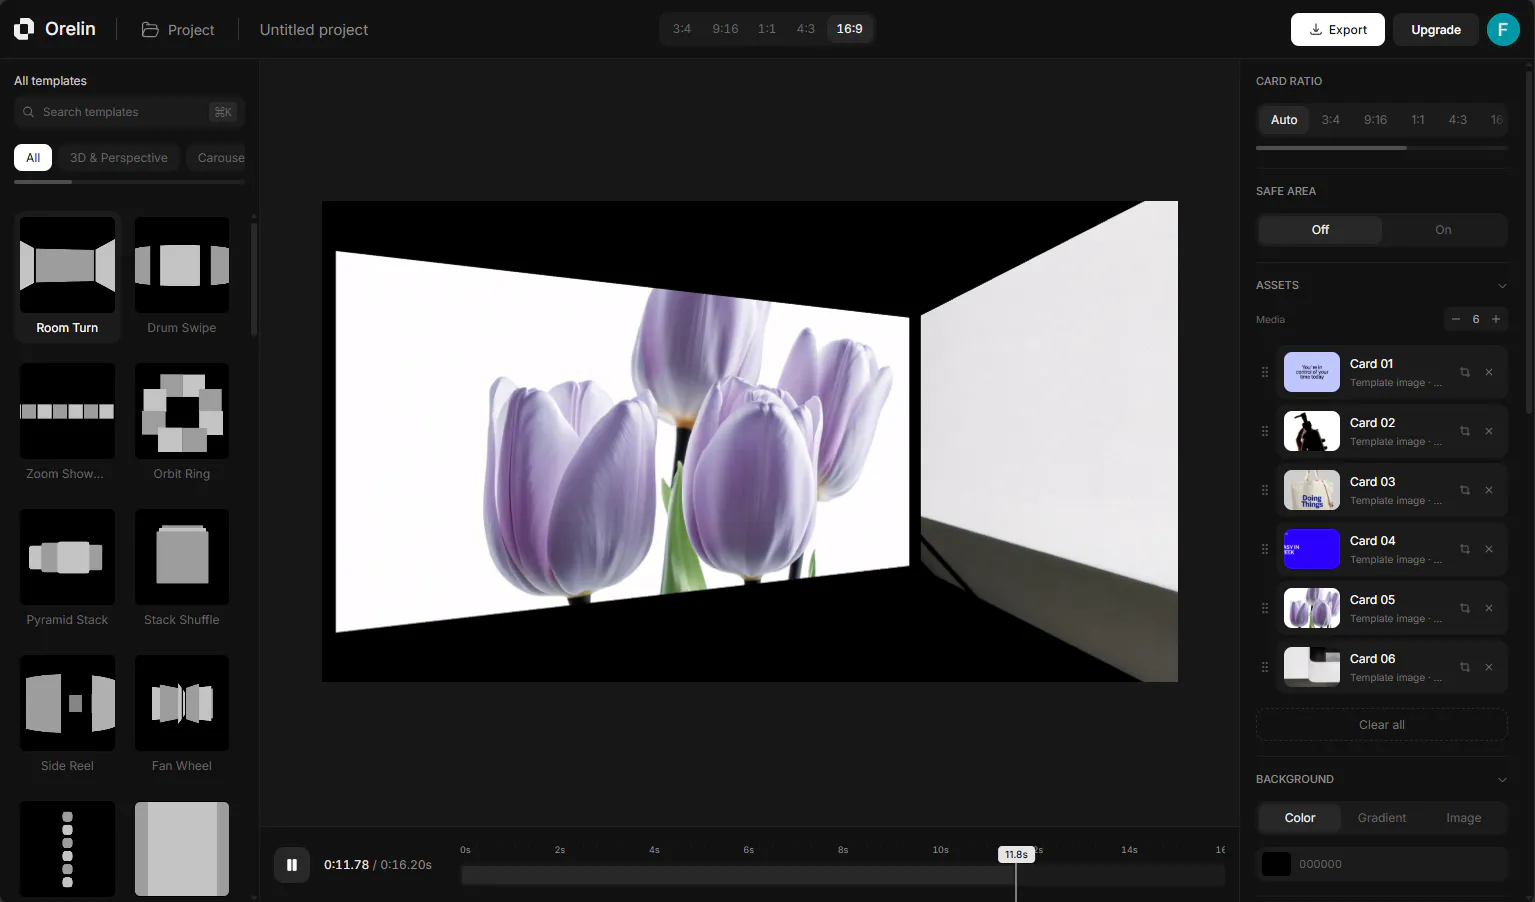Open the user avatar F menu
This screenshot has height=902, width=1535.
coord(1503,29)
